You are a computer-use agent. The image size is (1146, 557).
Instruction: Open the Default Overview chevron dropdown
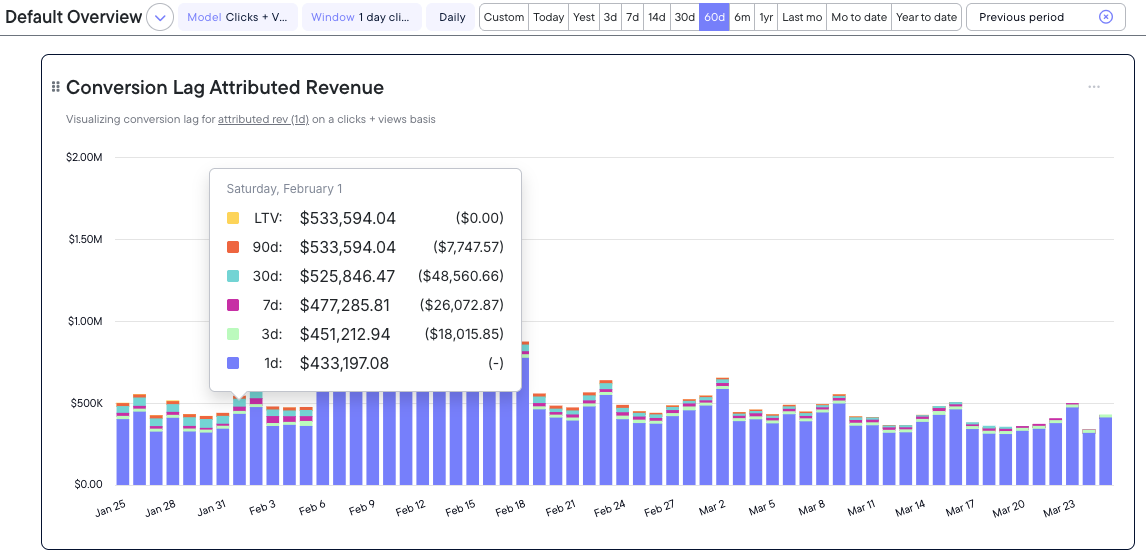[159, 17]
